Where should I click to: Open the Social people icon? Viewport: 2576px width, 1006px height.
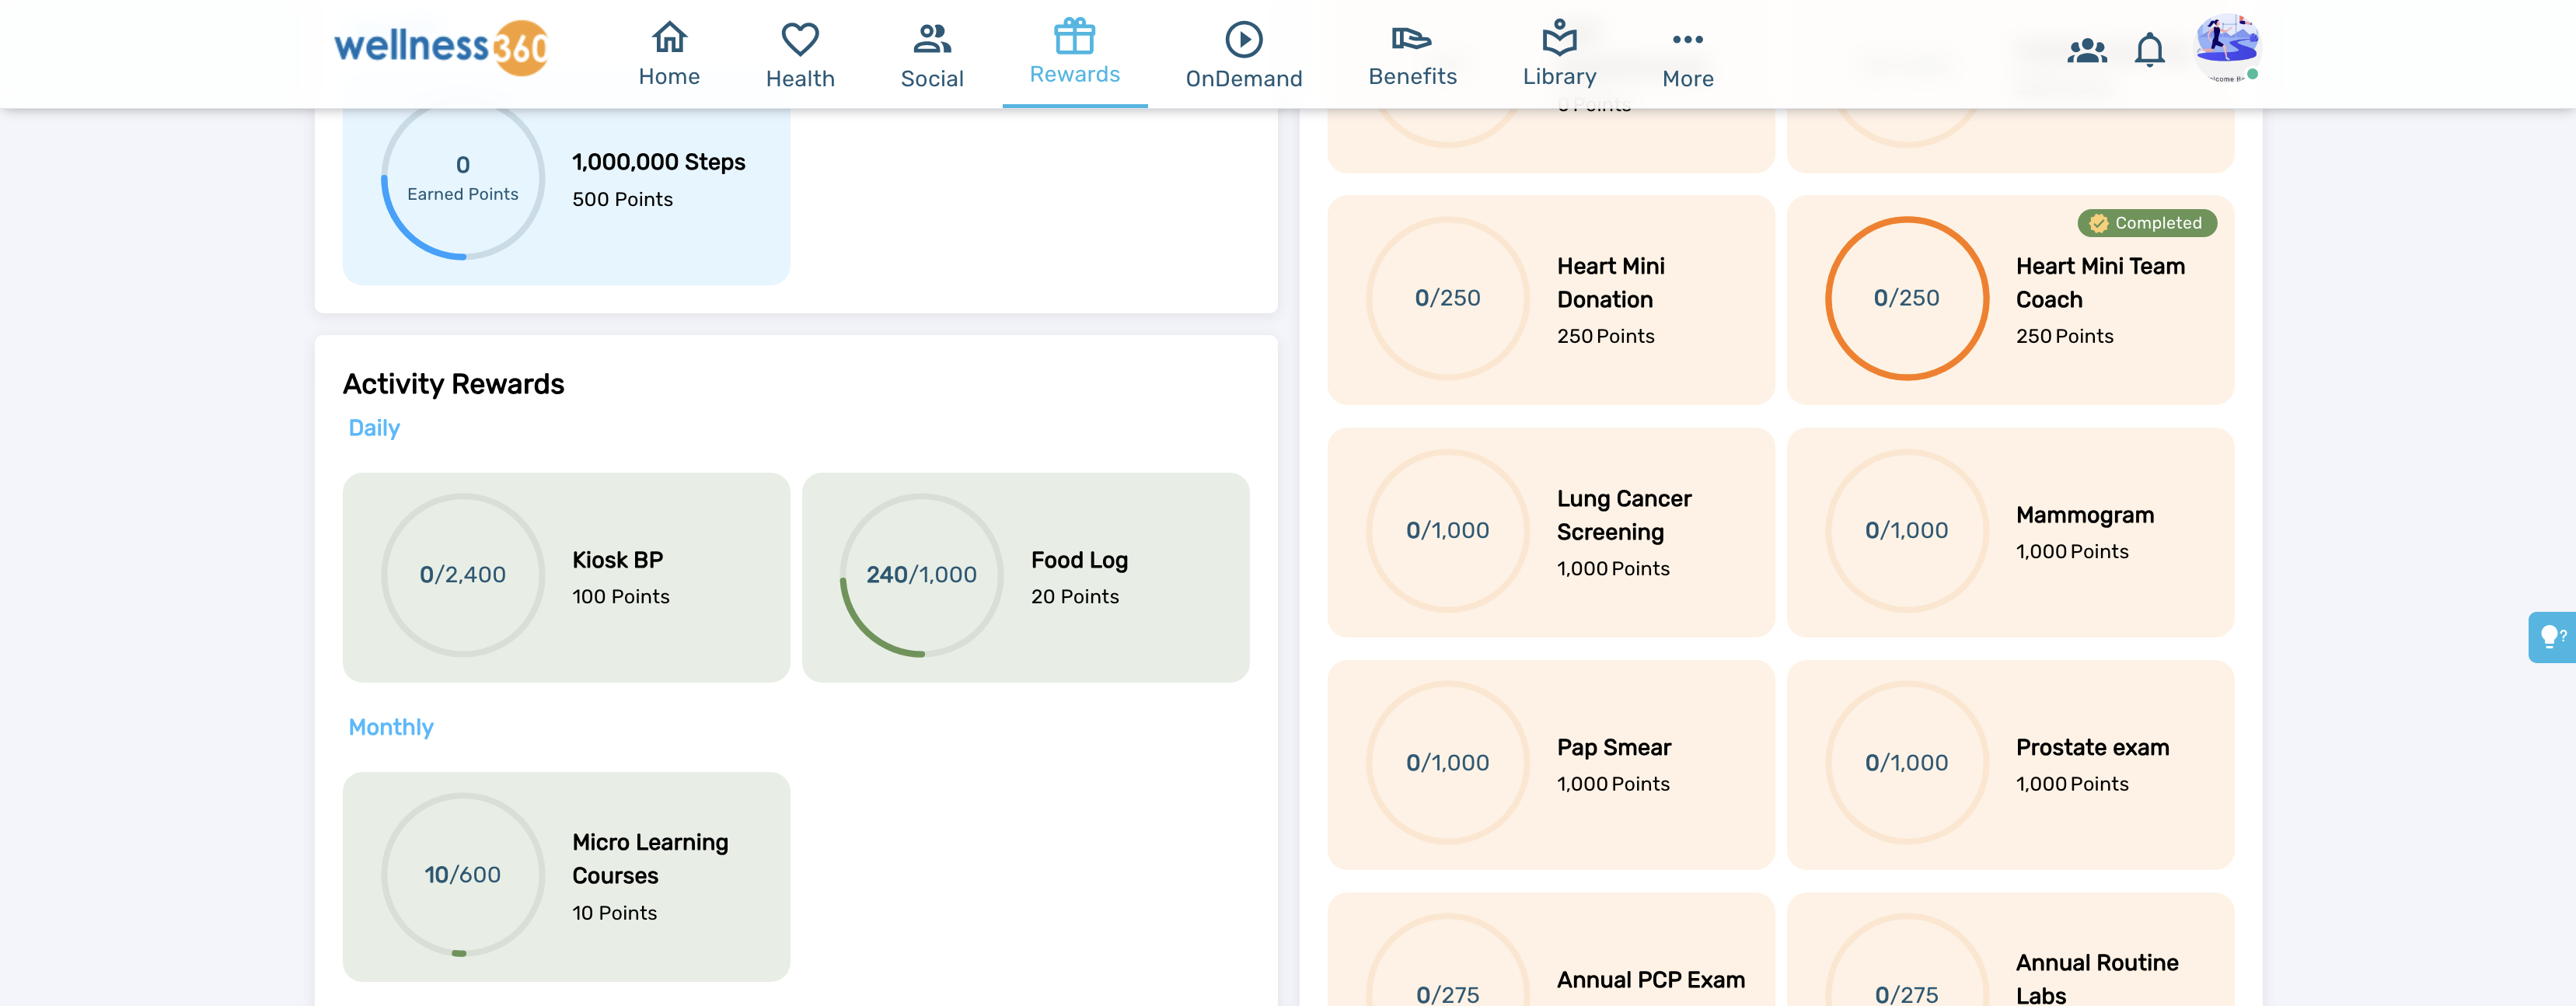tap(931, 40)
